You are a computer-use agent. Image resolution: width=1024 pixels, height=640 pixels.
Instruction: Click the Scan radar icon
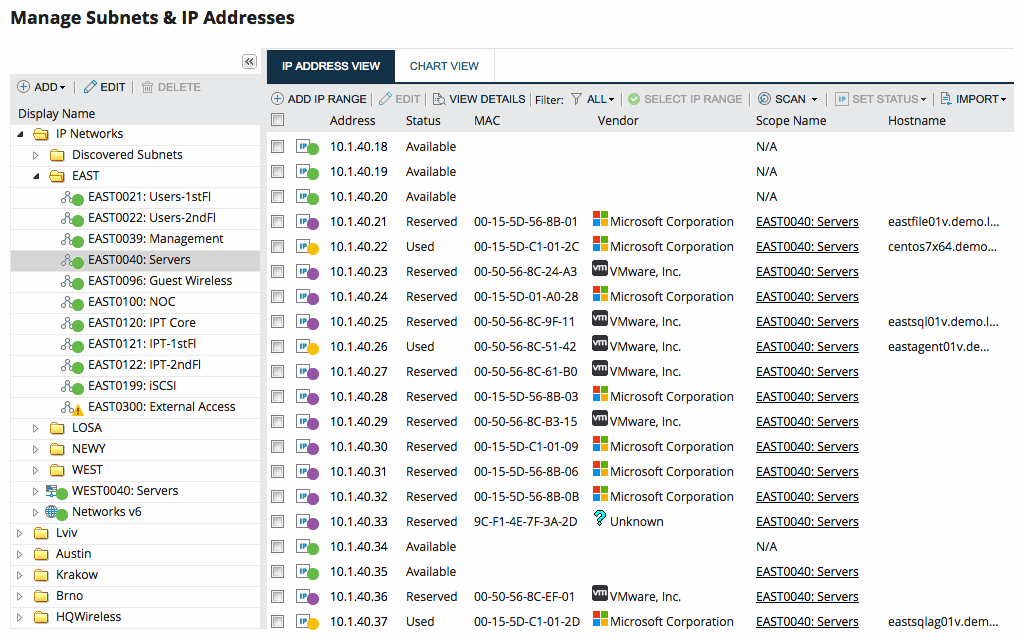[764, 99]
